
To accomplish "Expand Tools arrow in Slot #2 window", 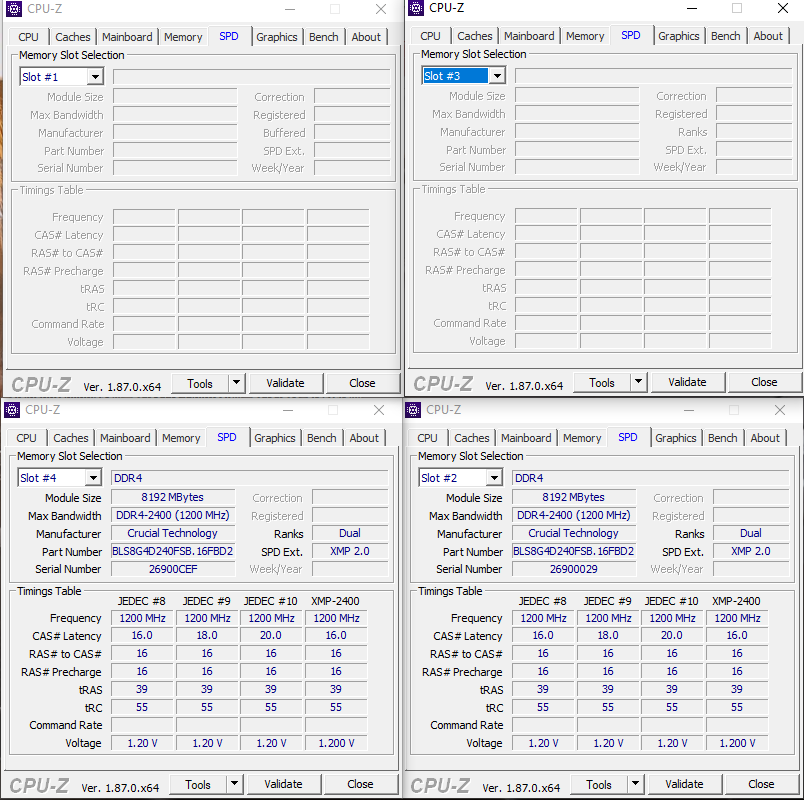I will point(635,784).
